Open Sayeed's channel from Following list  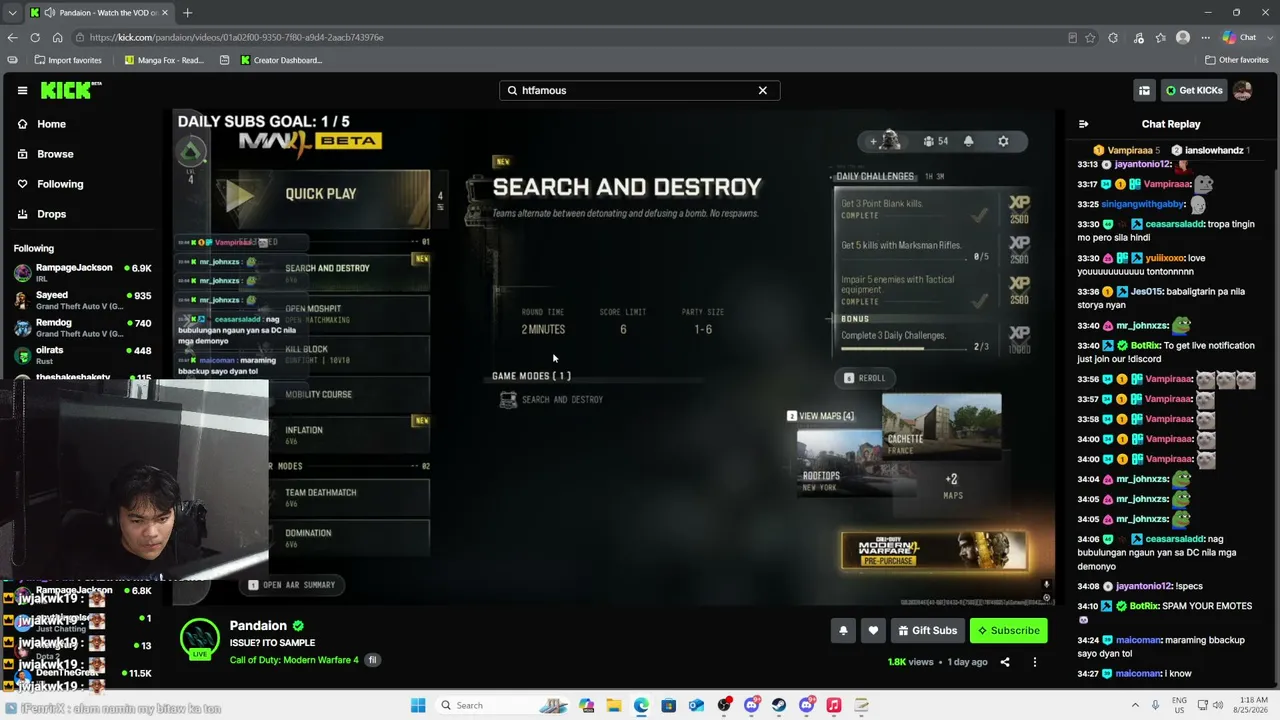pyautogui.click(x=83, y=300)
